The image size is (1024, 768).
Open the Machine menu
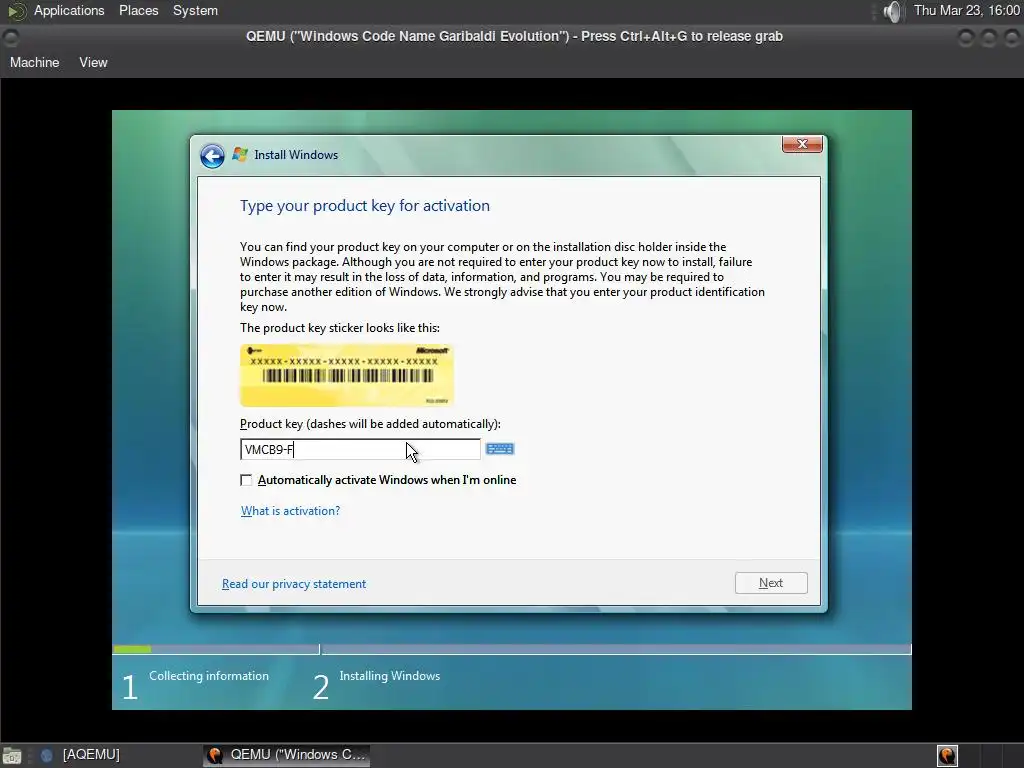(x=35, y=63)
